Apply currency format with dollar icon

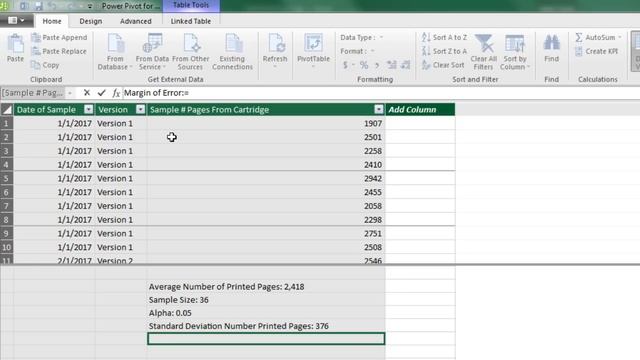click(x=346, y=65)
